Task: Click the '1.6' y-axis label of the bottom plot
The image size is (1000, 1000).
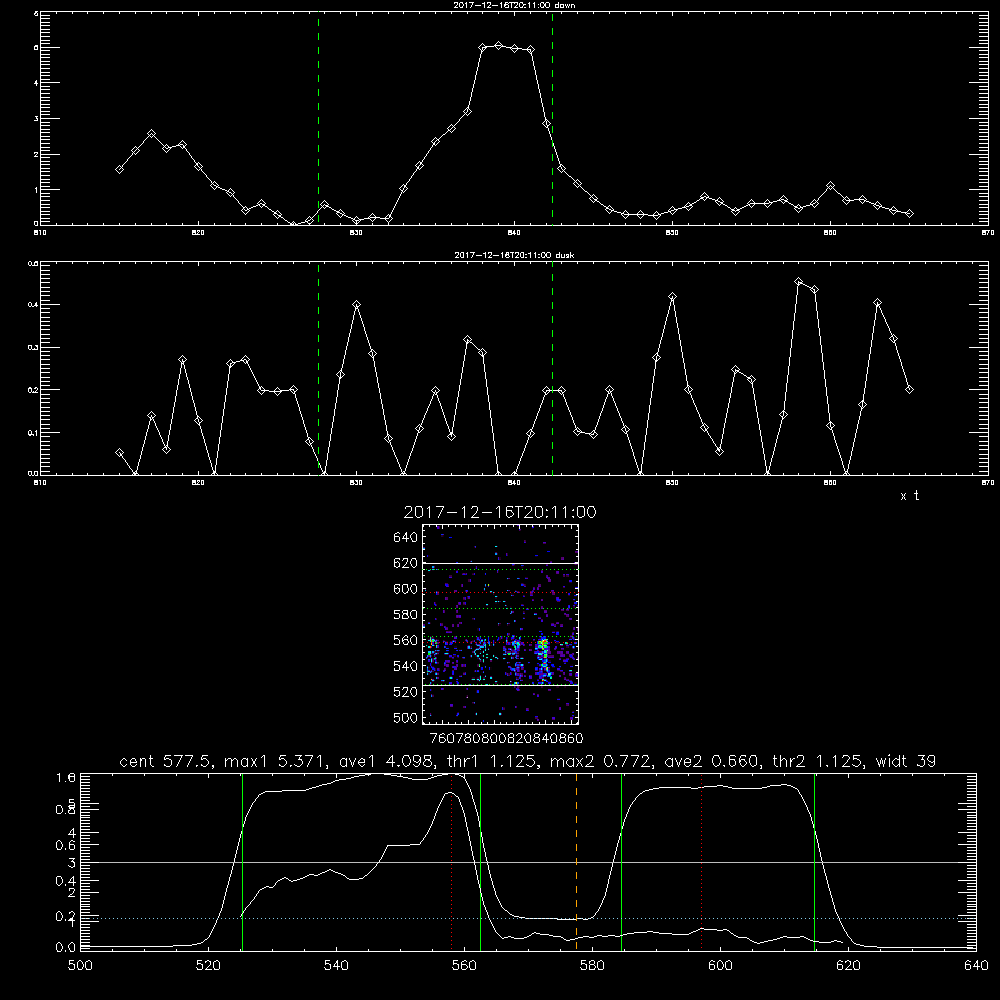Action: click(66, 777)
